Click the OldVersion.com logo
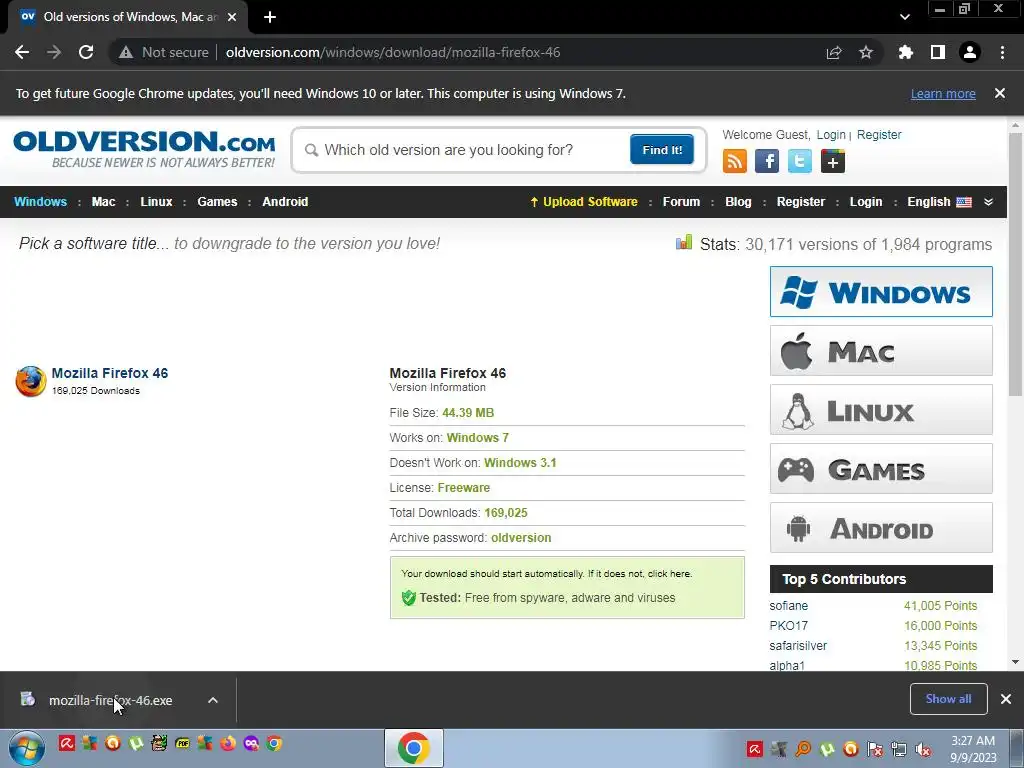Viewport: 1024px width, 768px height. pyautogui.click(x=144, y=150)
